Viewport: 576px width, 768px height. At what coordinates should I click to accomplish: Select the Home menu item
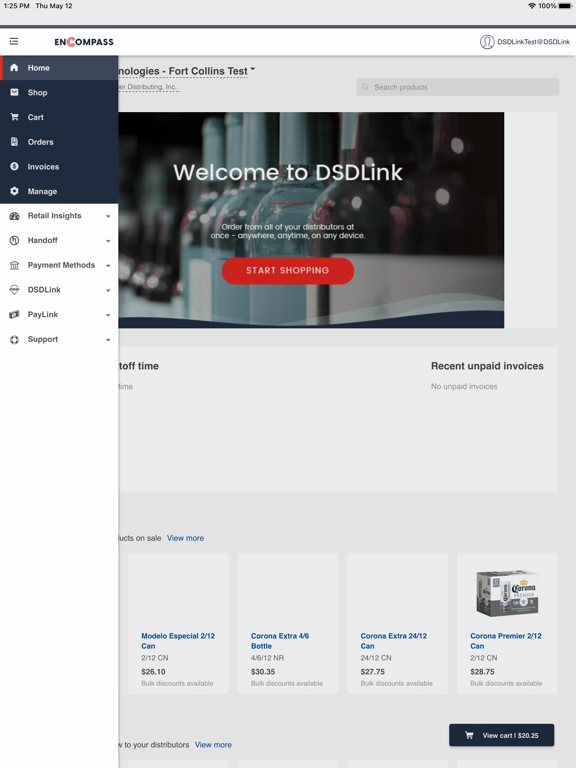click(59, 68)
